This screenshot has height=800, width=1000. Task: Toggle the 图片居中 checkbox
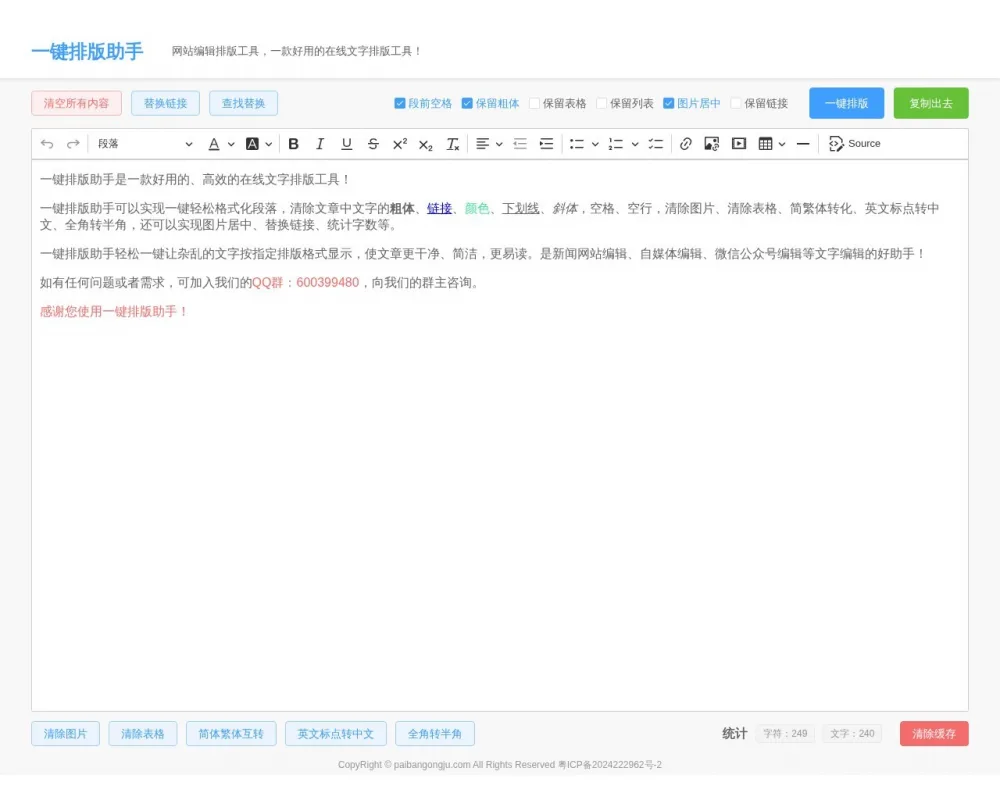[668, 103]
